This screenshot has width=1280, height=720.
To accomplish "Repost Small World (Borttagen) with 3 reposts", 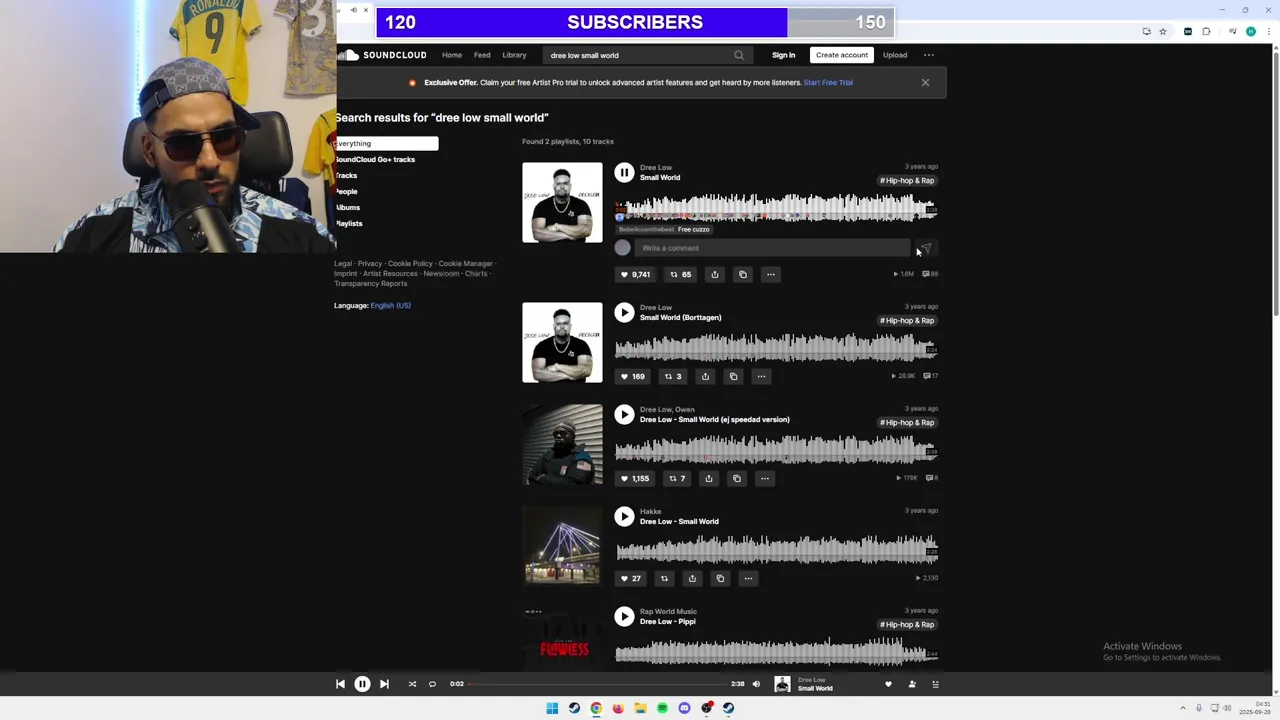I will tap(673, 376).
